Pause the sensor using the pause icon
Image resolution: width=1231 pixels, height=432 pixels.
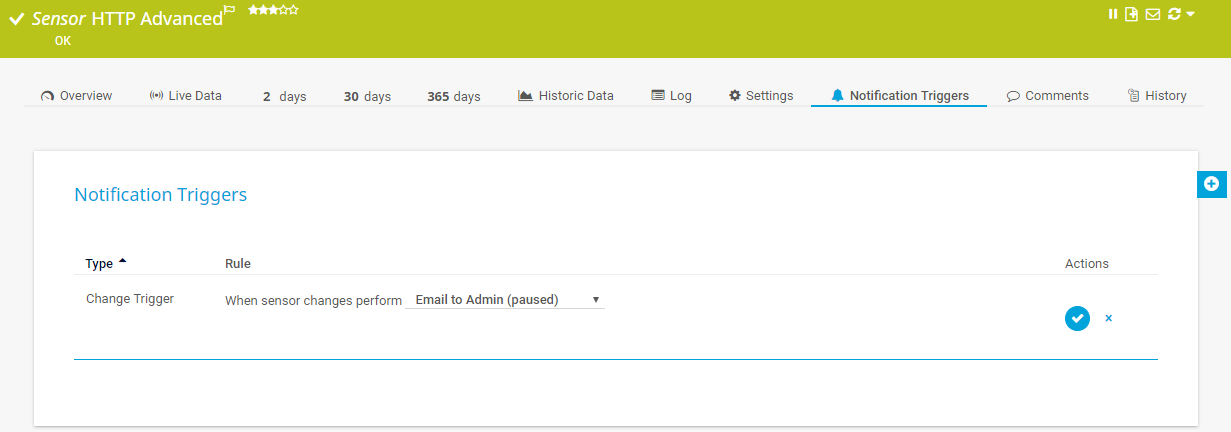[1113, 14]
